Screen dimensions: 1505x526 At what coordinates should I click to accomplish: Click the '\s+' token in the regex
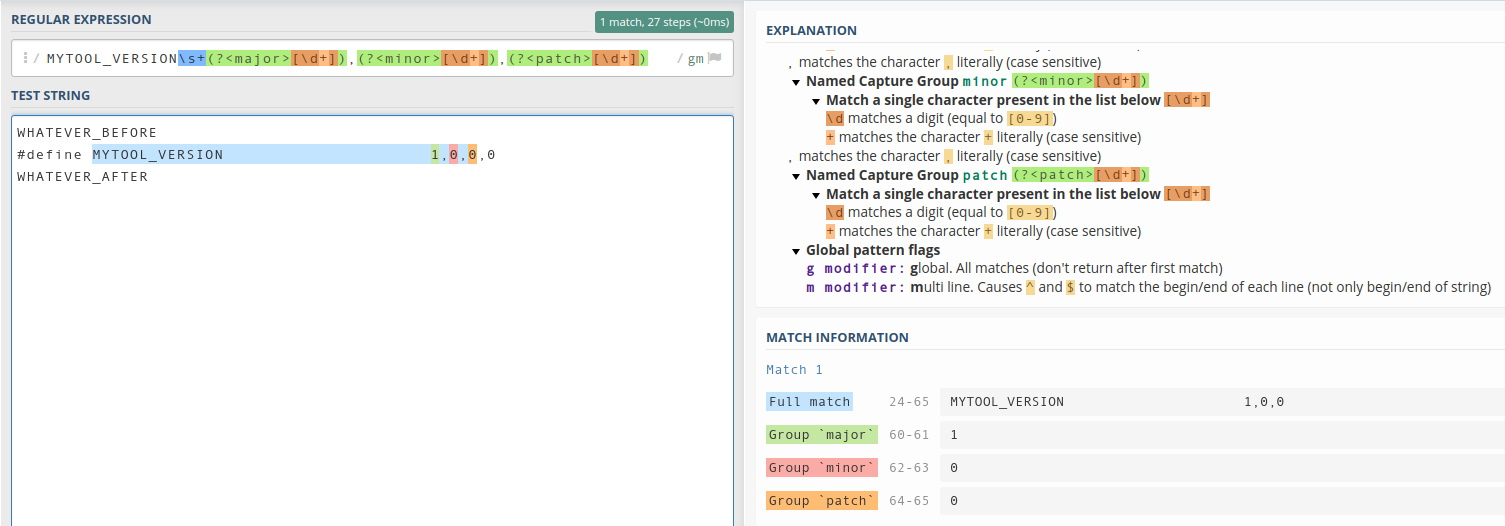pos(191,58)
